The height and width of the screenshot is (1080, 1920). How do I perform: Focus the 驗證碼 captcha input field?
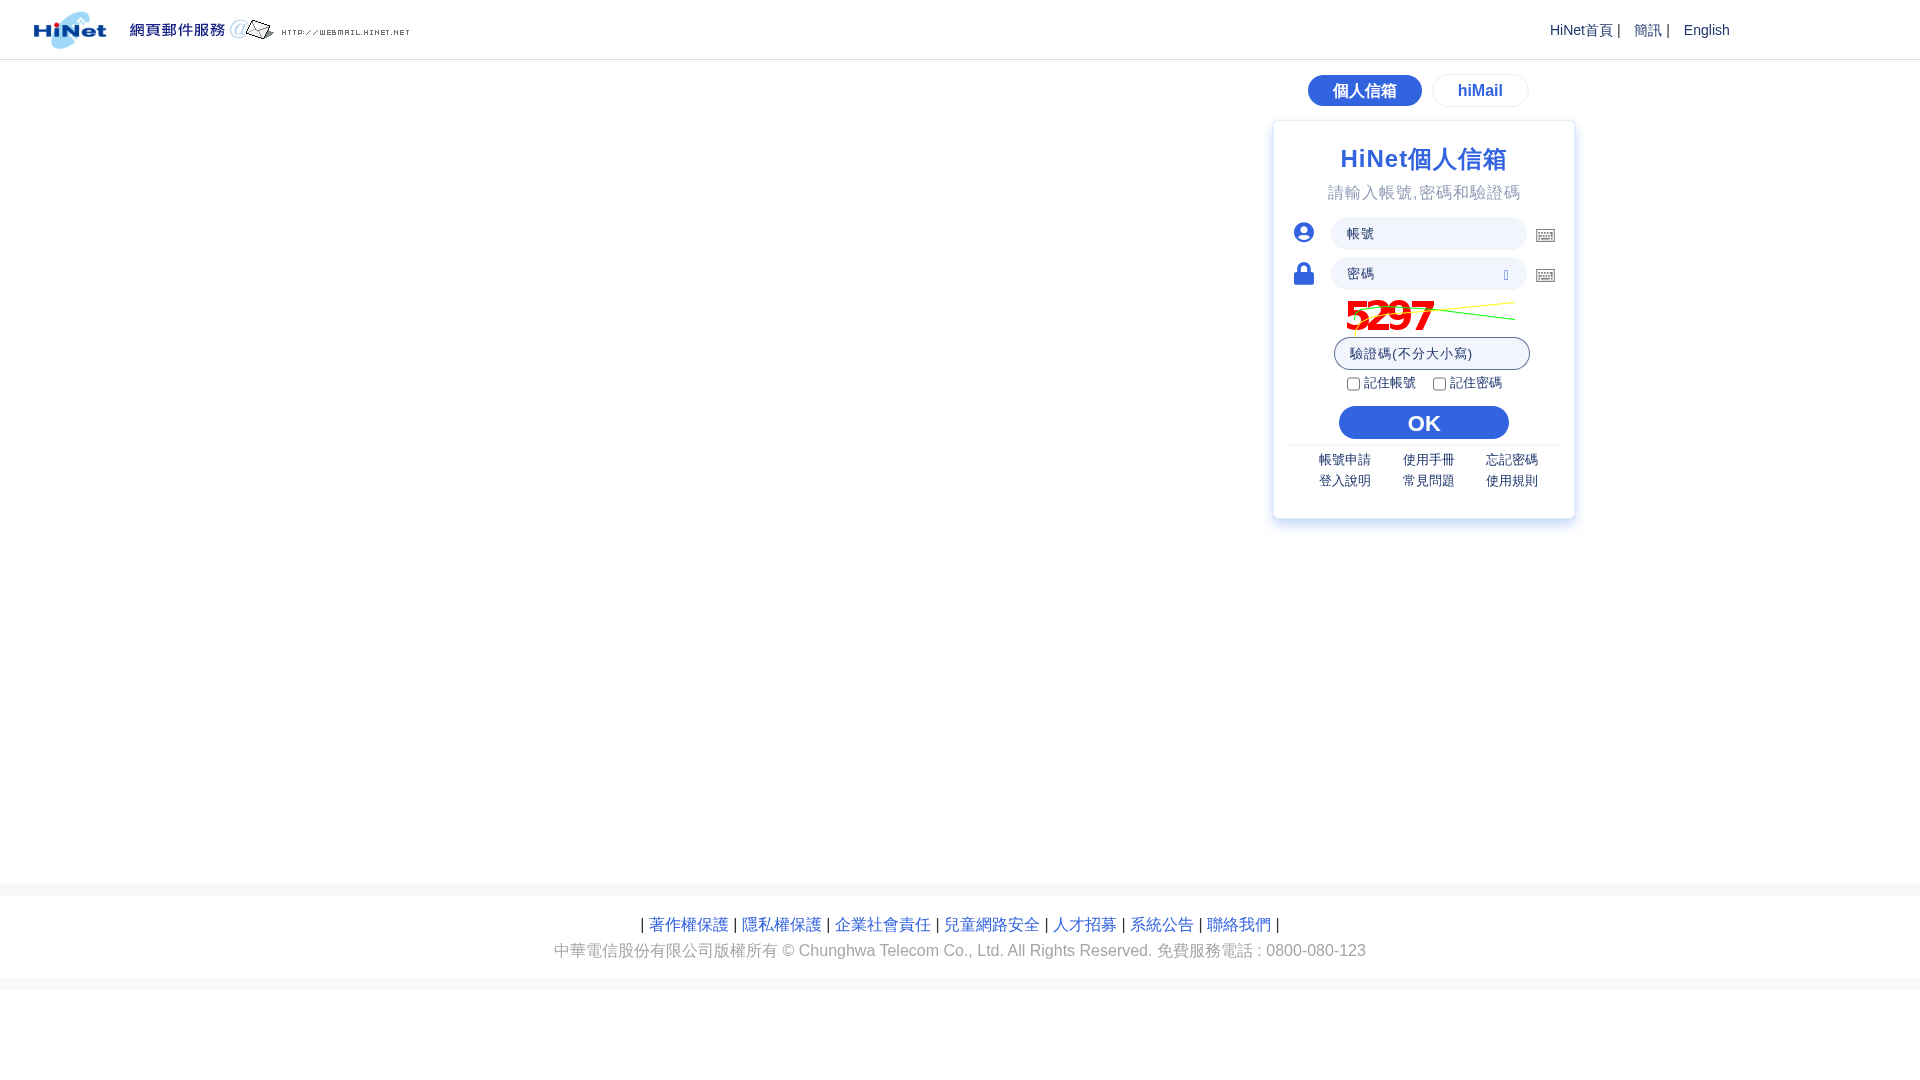pyautogui.click(x=1431, y=354)
